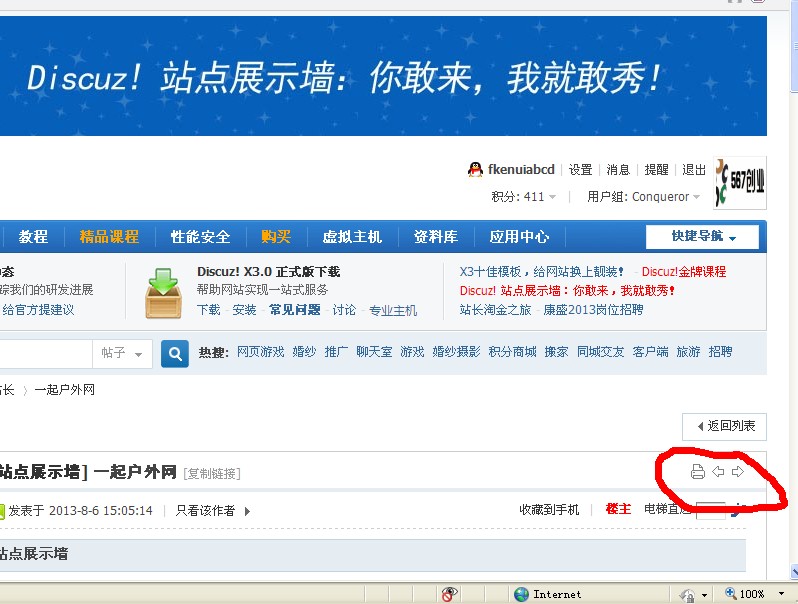Click the blue search magnifier button
The height and width of the screenshot is (604, 798).
[x=175, y=354]
